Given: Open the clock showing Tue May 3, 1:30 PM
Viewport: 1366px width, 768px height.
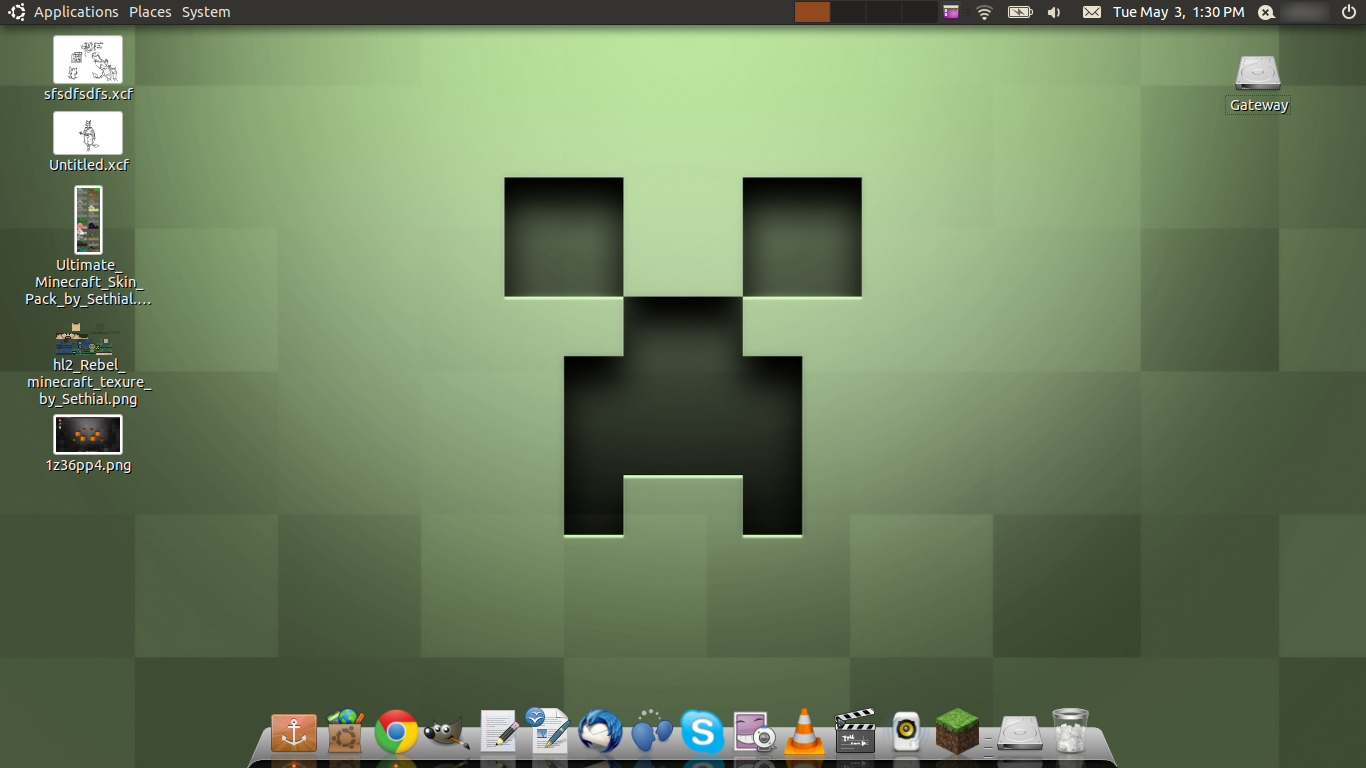Looking at the screenshot, I should (1178, 12).
